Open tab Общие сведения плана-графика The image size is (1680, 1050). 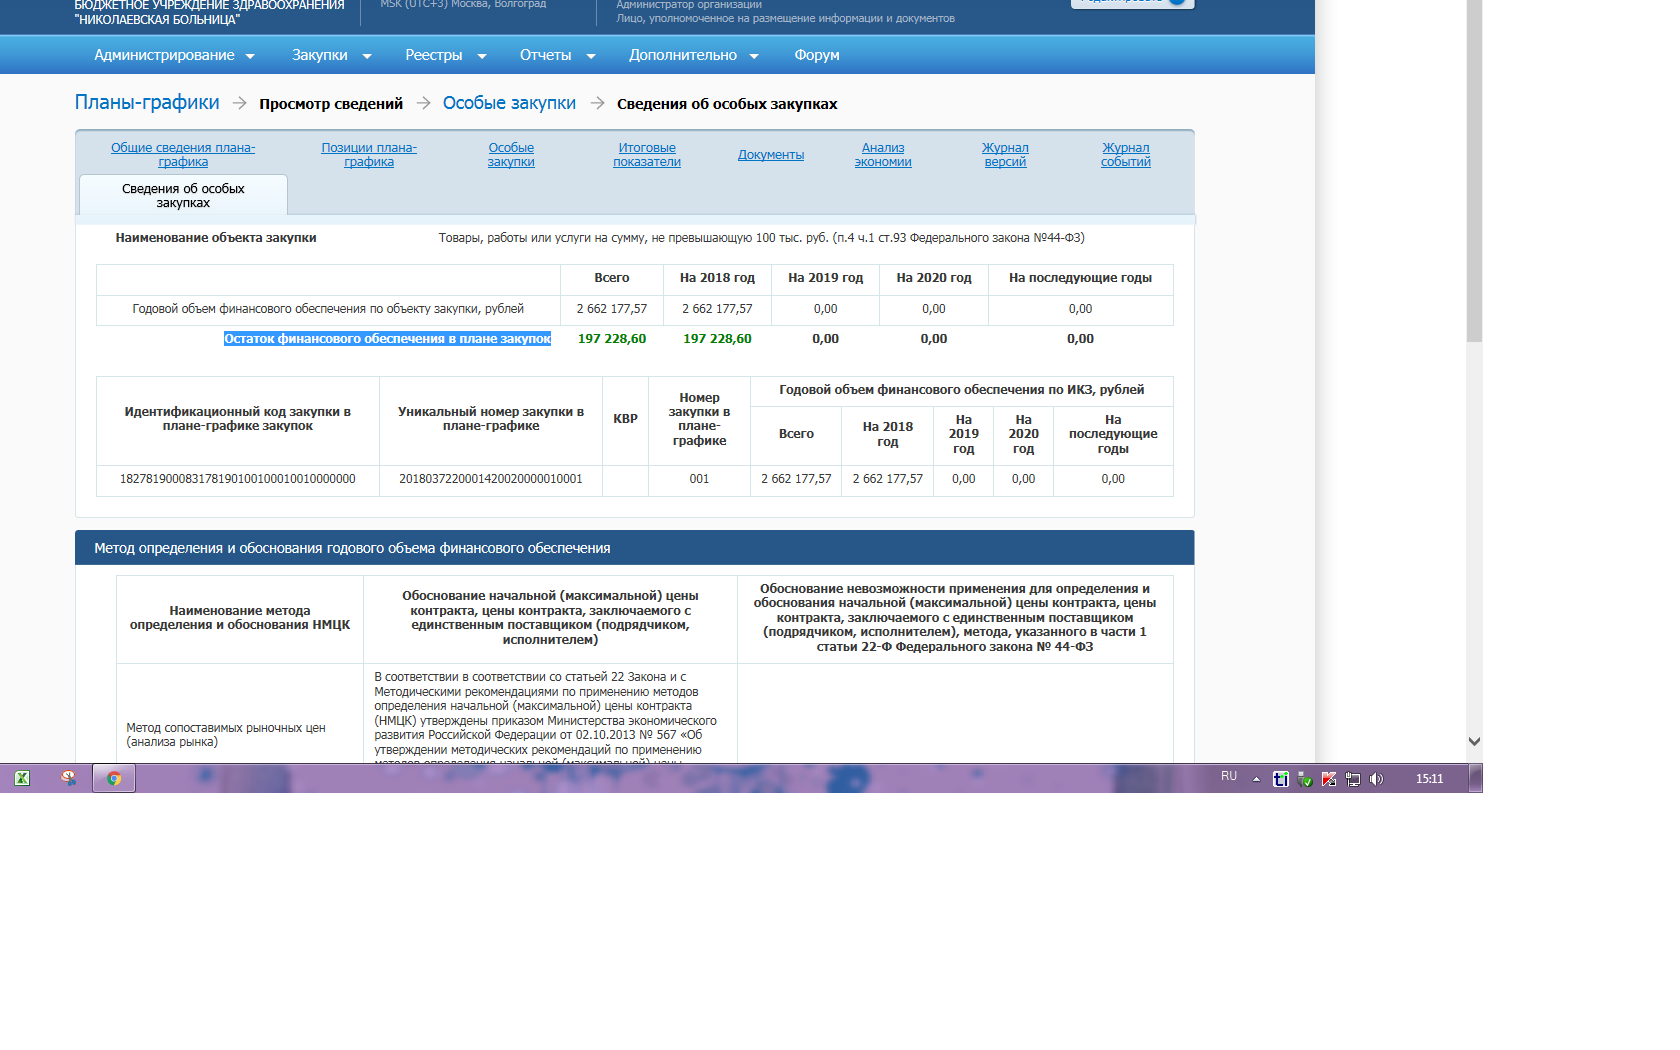click(183, 155)
